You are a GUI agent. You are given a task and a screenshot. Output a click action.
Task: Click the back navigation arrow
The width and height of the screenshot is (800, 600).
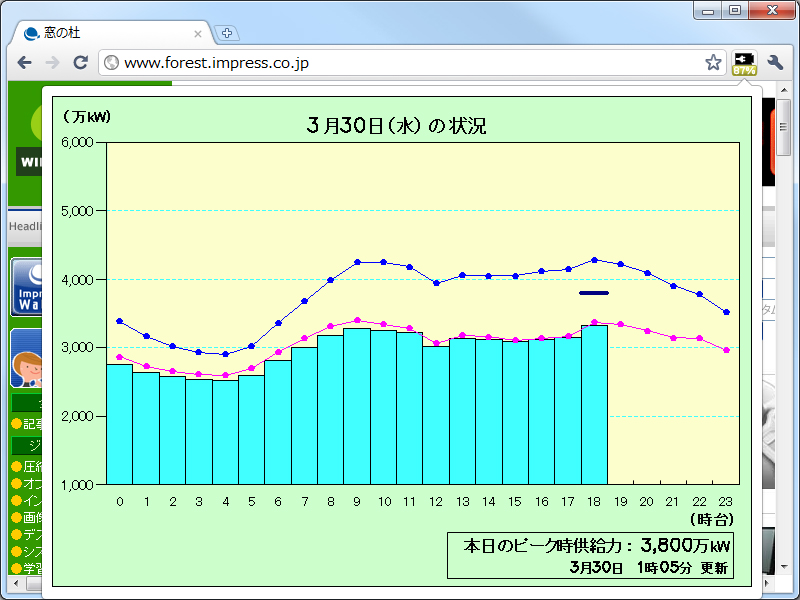(x=24, y=61)
